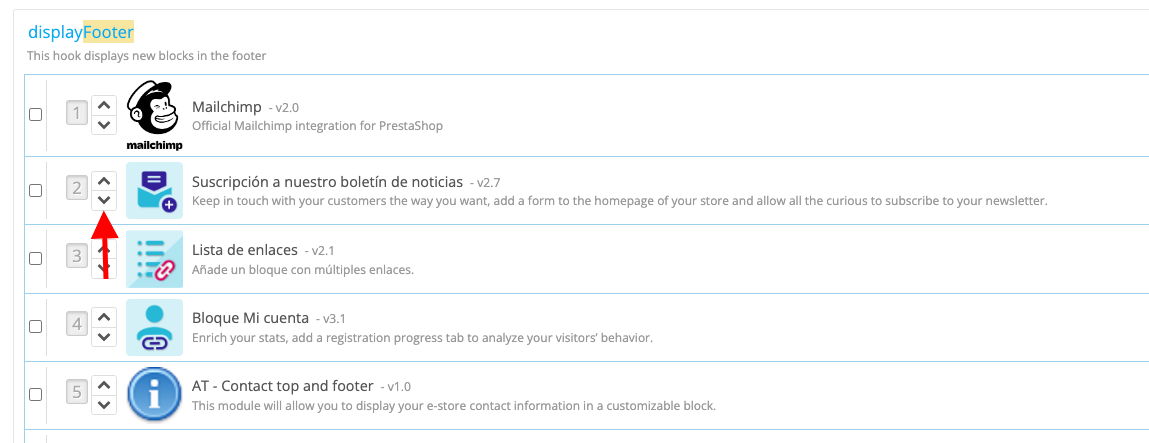Move AT Contact module up one position

[104, 385]
